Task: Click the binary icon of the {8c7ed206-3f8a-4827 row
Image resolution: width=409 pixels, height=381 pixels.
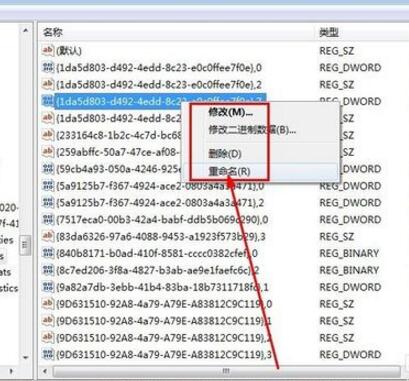Action: coord(48,270)
